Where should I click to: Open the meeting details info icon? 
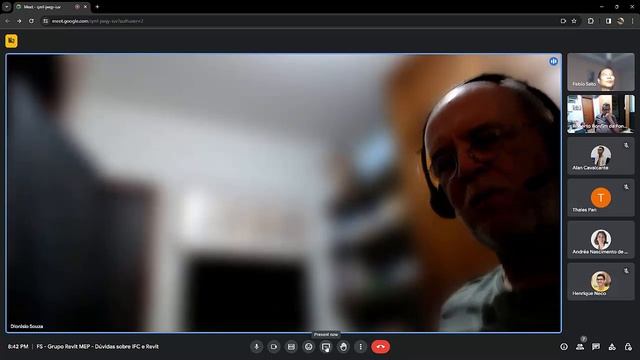click(564, 347)
